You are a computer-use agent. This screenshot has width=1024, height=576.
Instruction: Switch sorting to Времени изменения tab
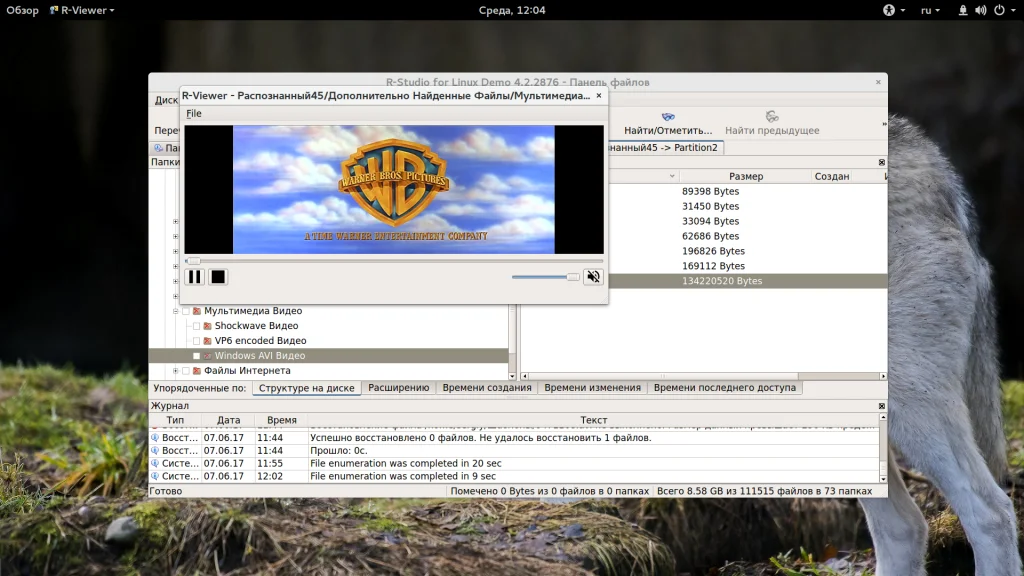(x=592, y=388)
